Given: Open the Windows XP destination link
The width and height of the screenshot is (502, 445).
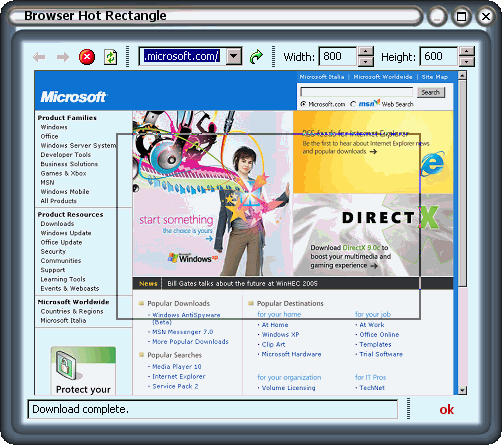Looking at the screenshot, I should [280, 334].
